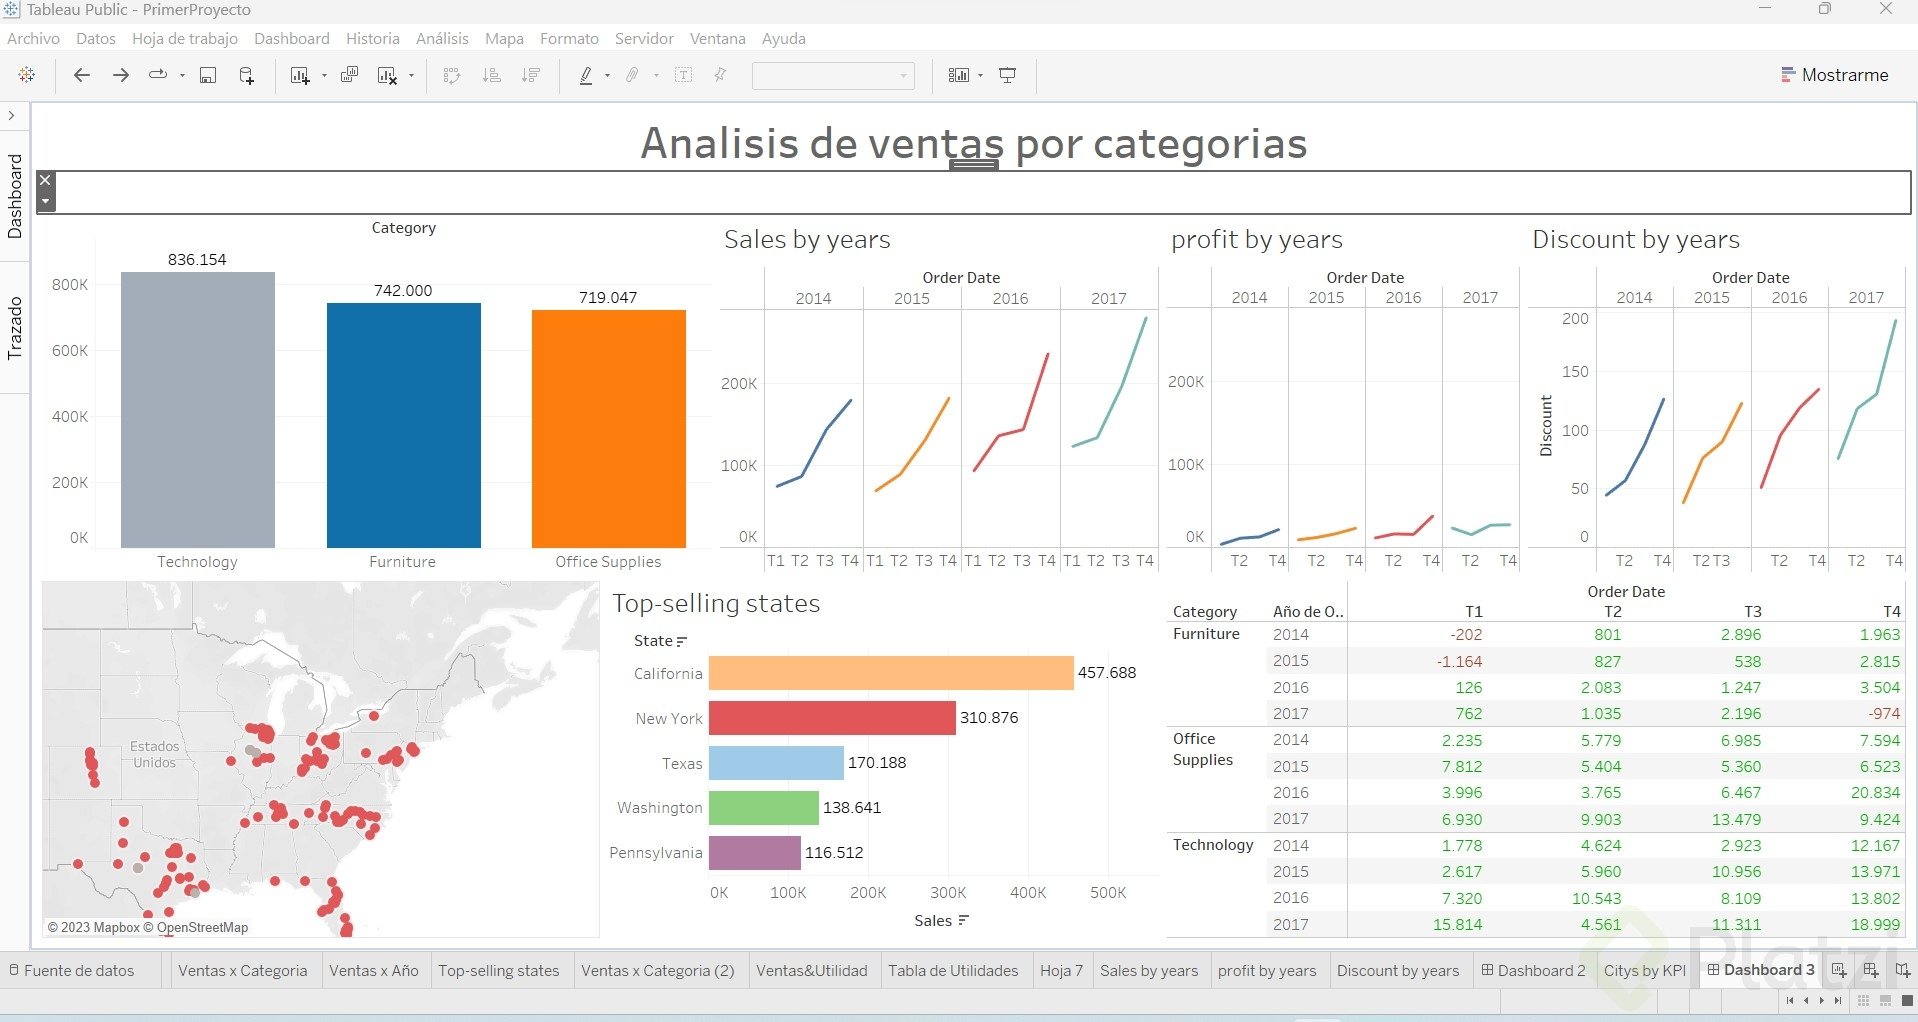Toggle mark labels visibility

tap(683, 75)
